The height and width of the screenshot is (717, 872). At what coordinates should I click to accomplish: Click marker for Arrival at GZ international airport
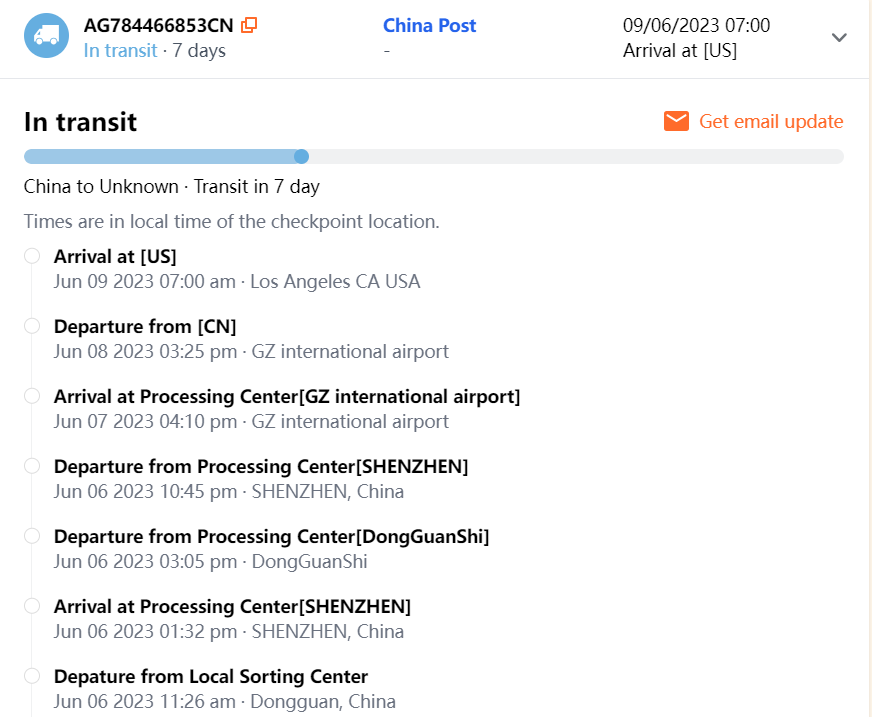pos(32,396)
